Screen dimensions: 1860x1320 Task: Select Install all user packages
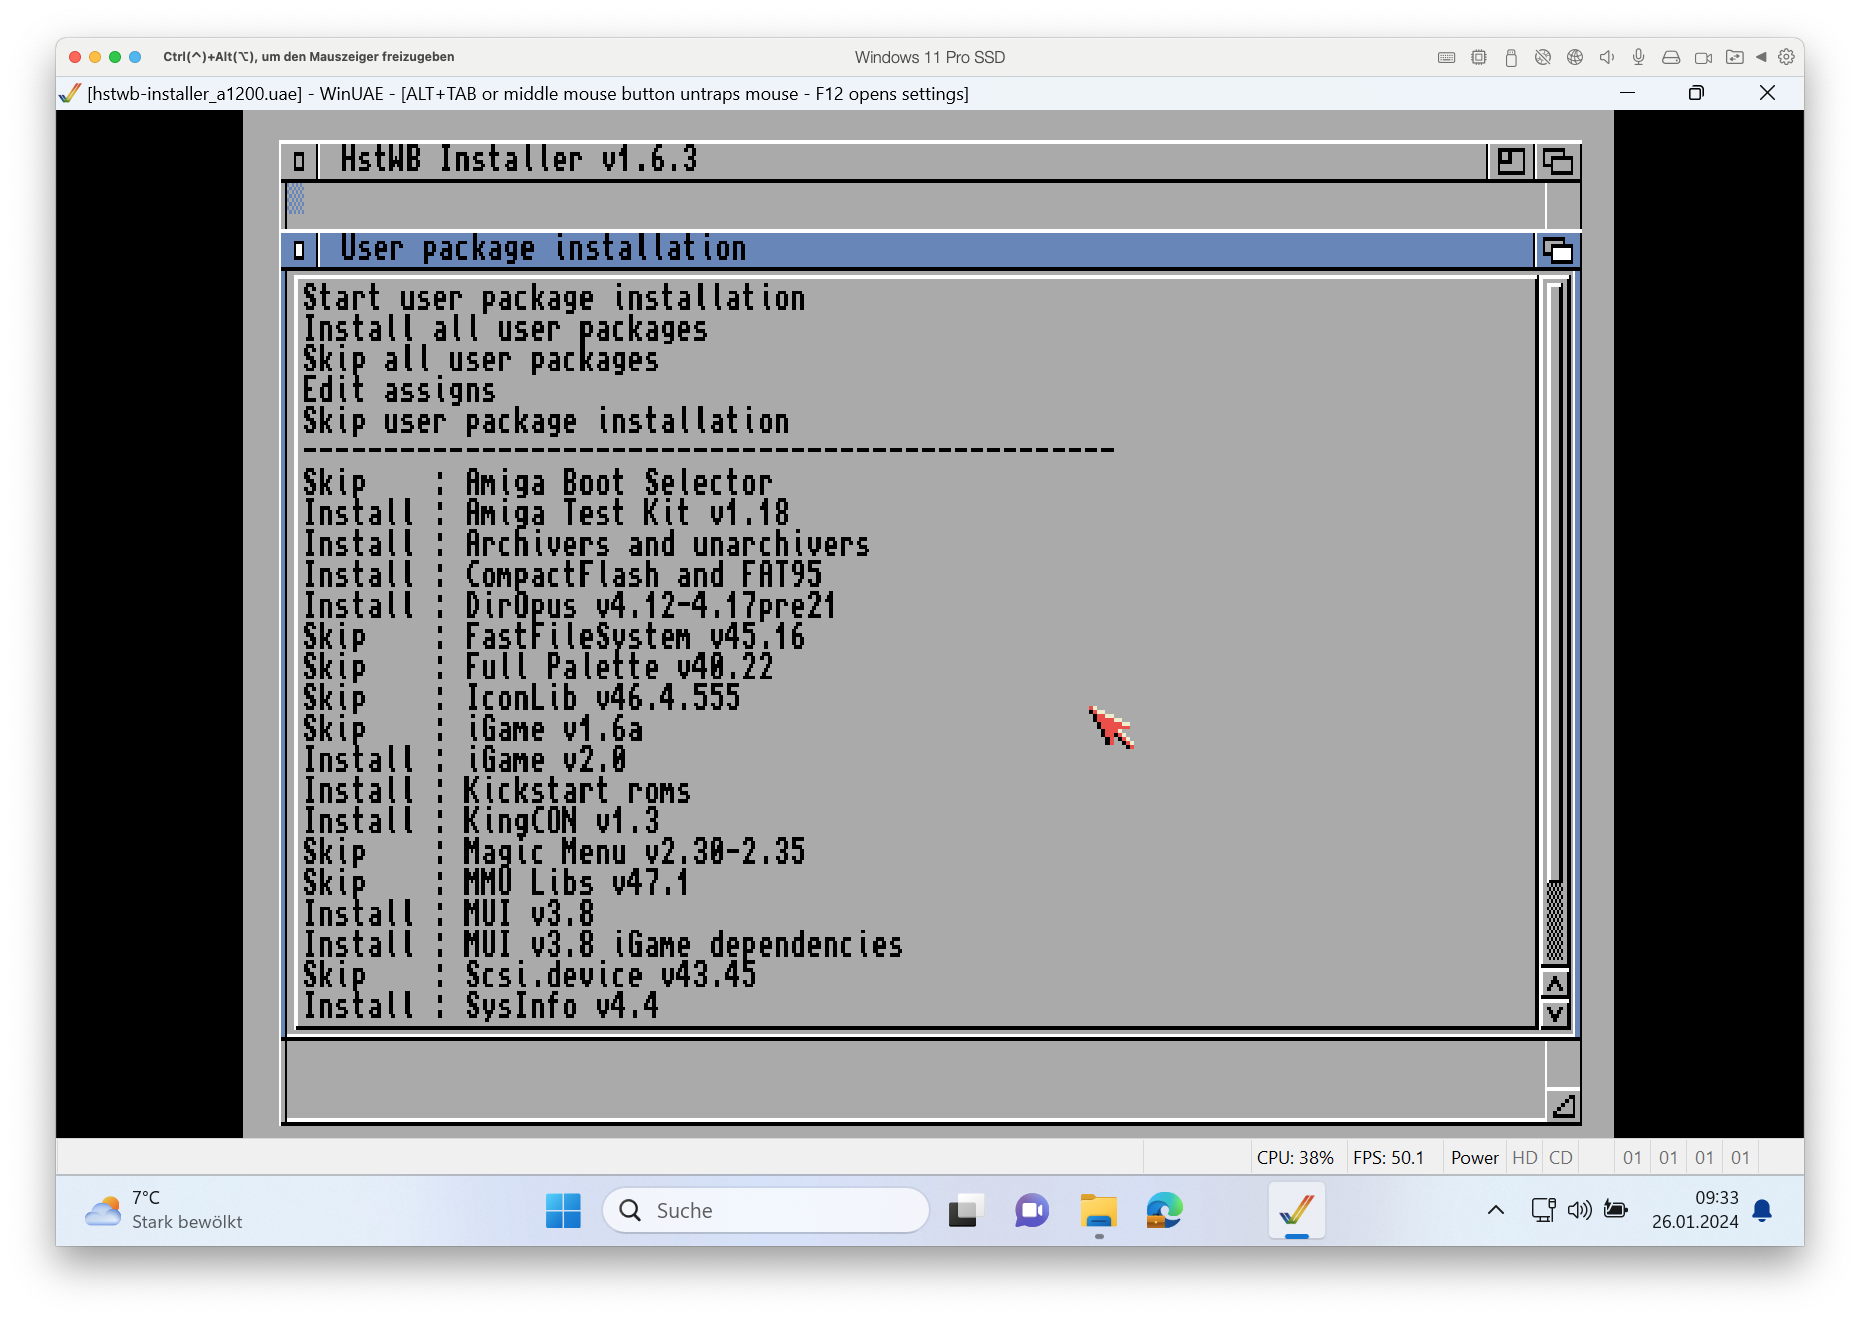(x=505, y=330)
